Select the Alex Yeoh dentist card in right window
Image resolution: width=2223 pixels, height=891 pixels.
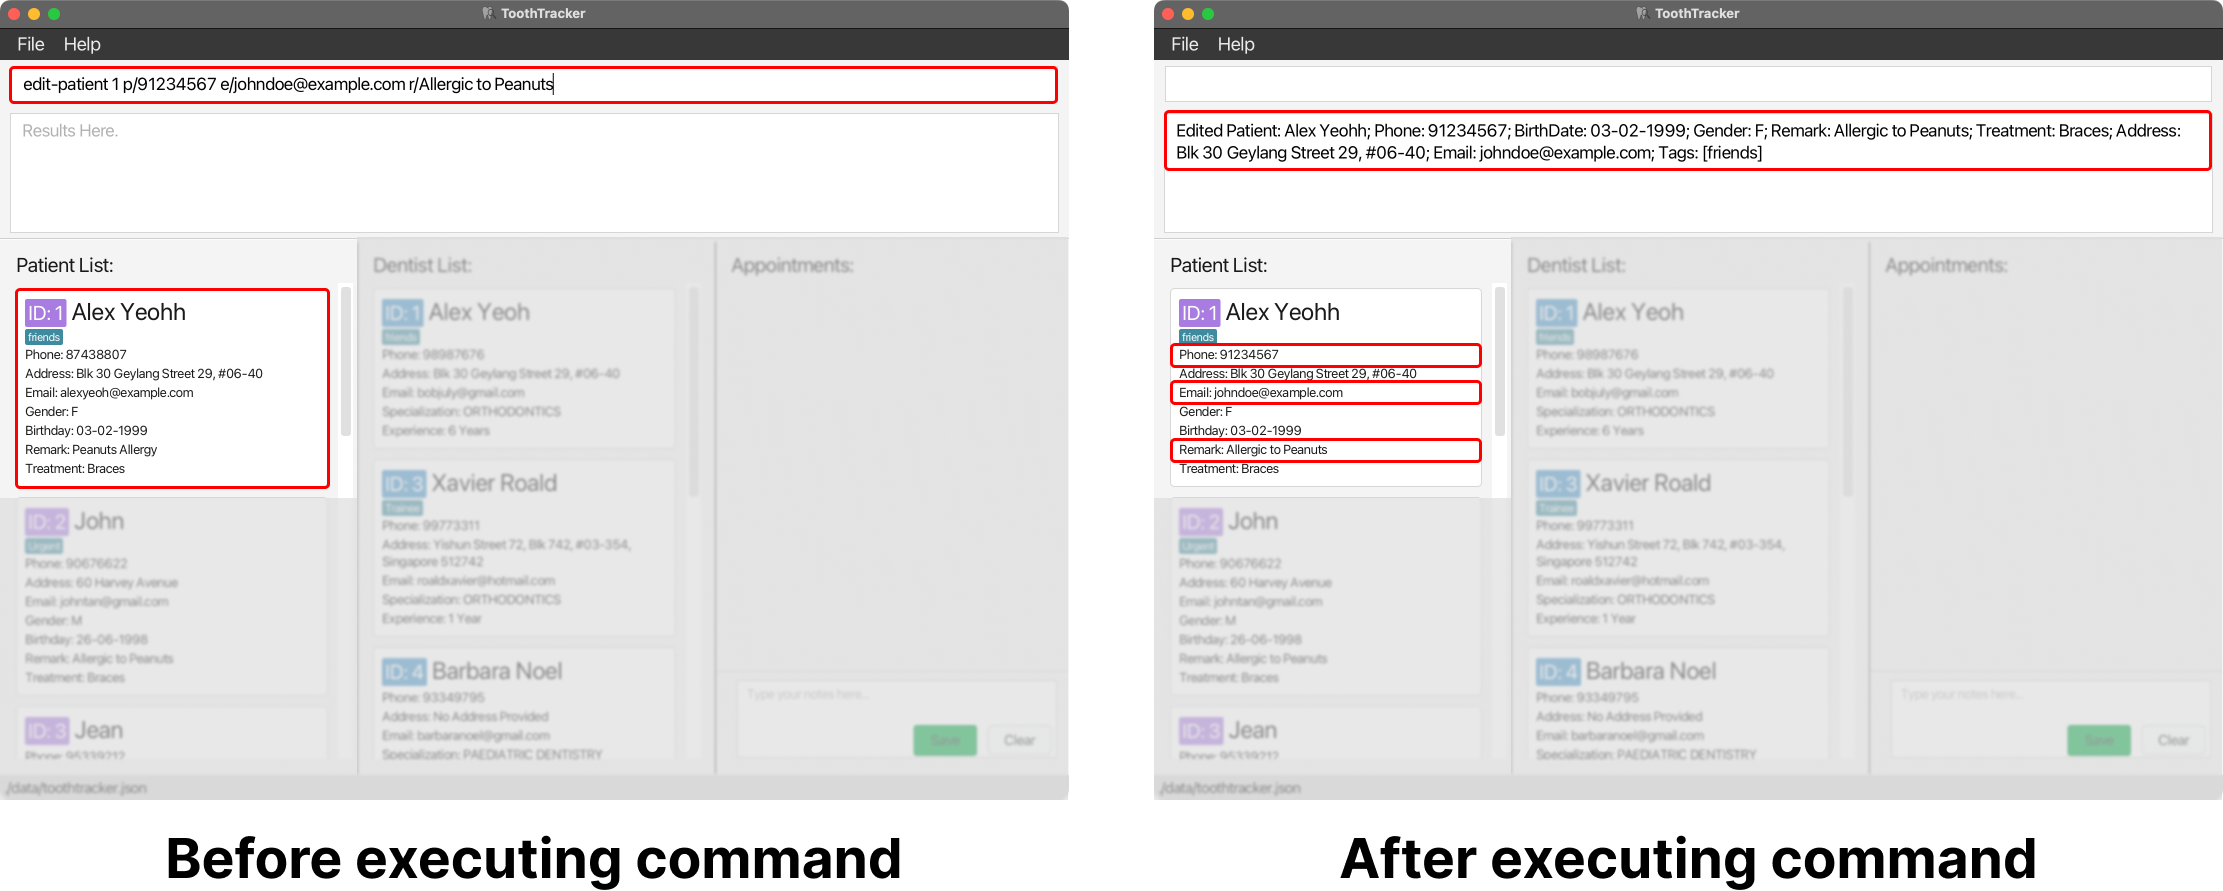pos(1679,369)
